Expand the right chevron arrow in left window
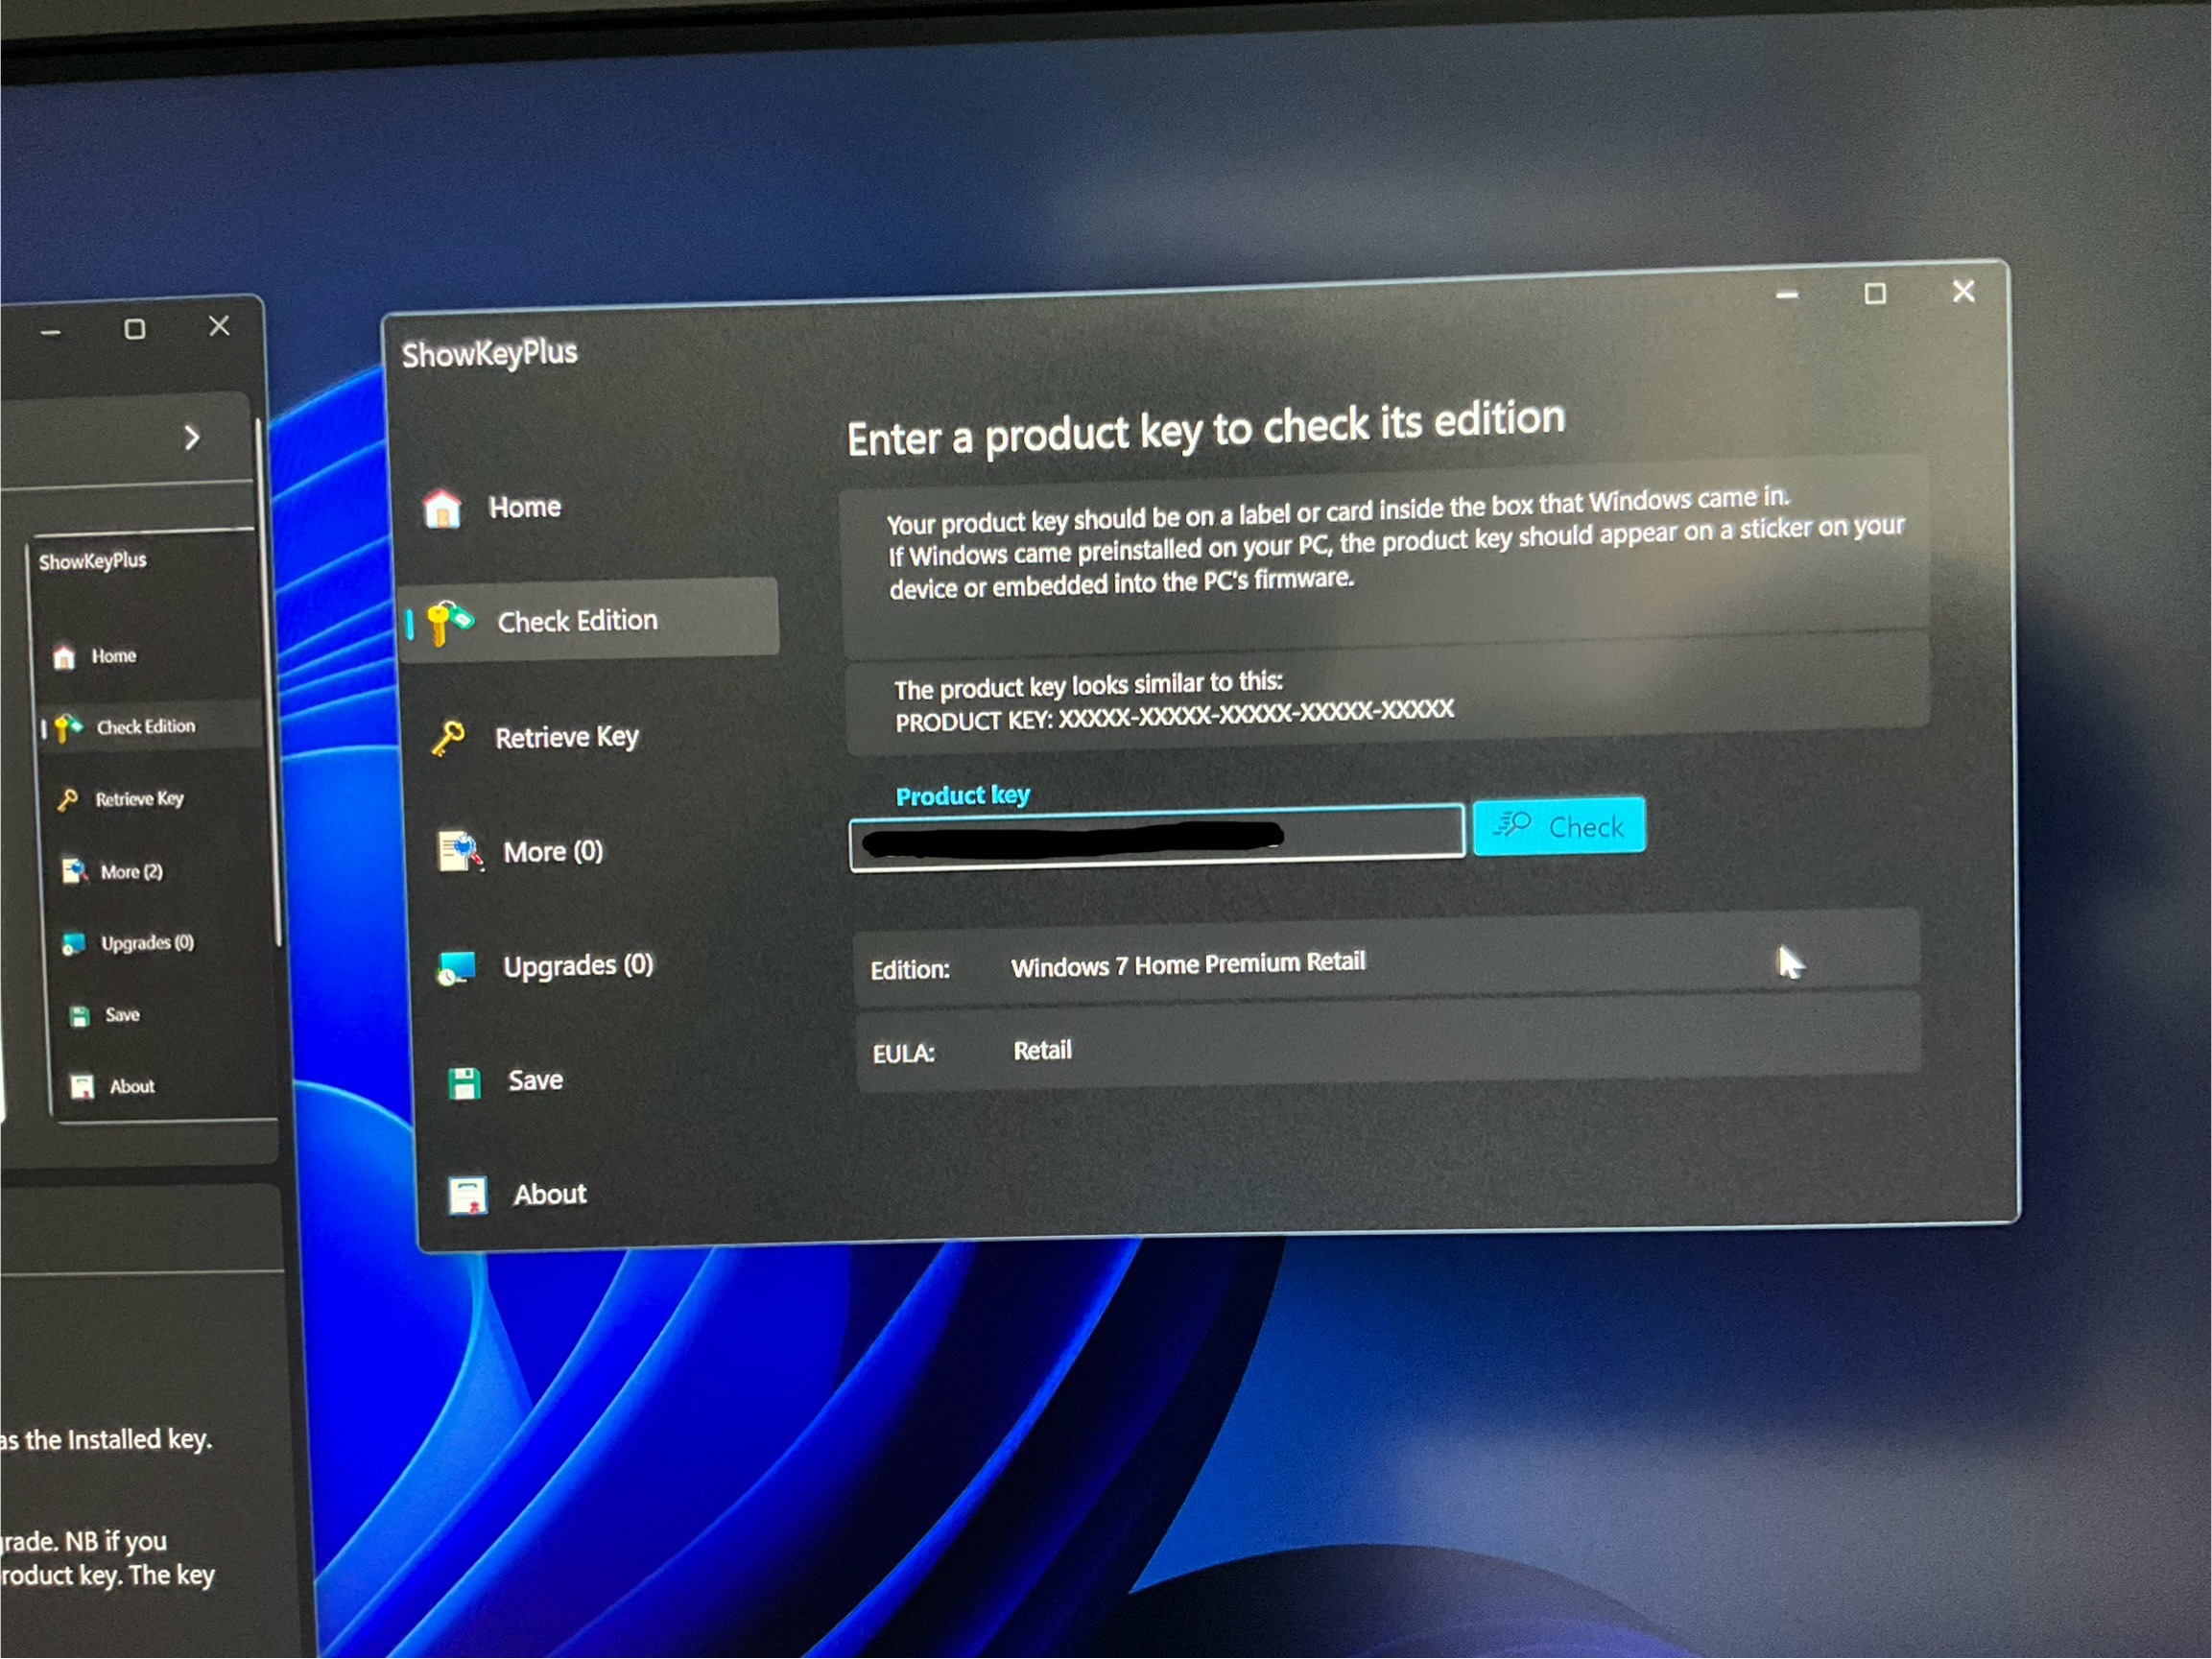The image size is (2212, 1659). click(192, 437)
